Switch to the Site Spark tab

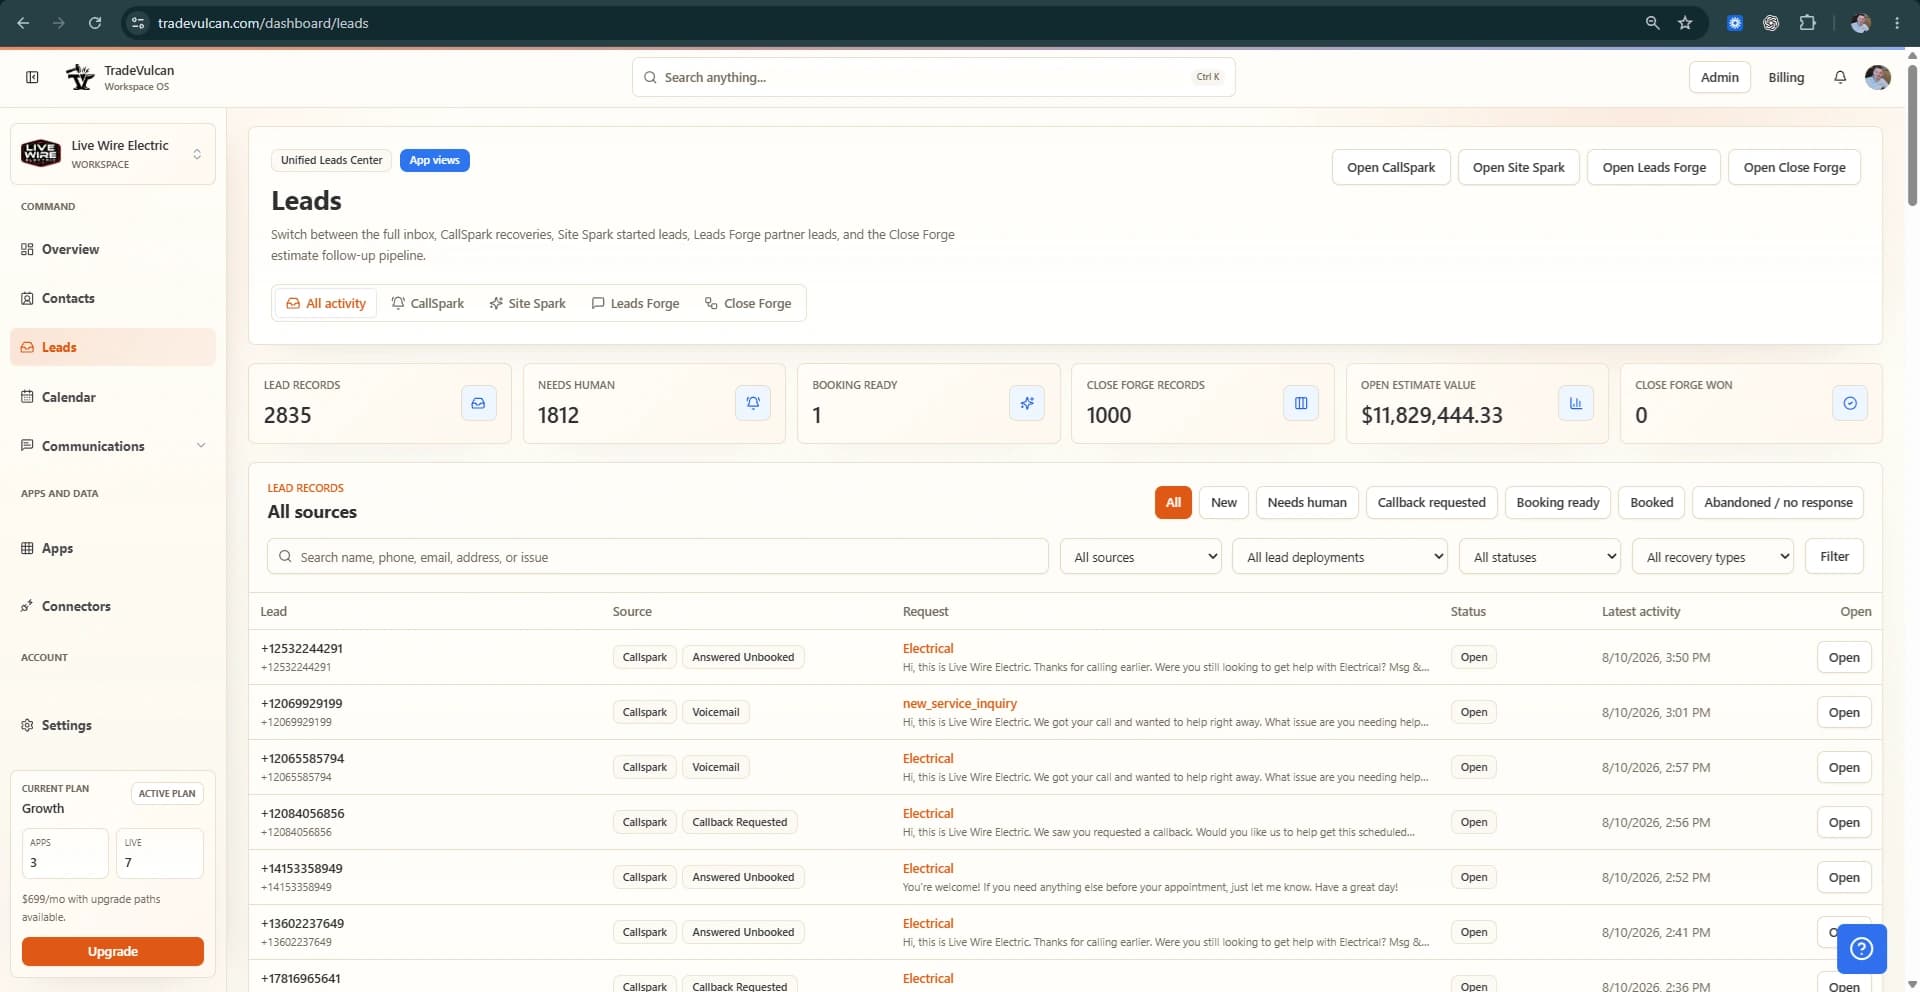pyautogui.click(x=527, y=303)
